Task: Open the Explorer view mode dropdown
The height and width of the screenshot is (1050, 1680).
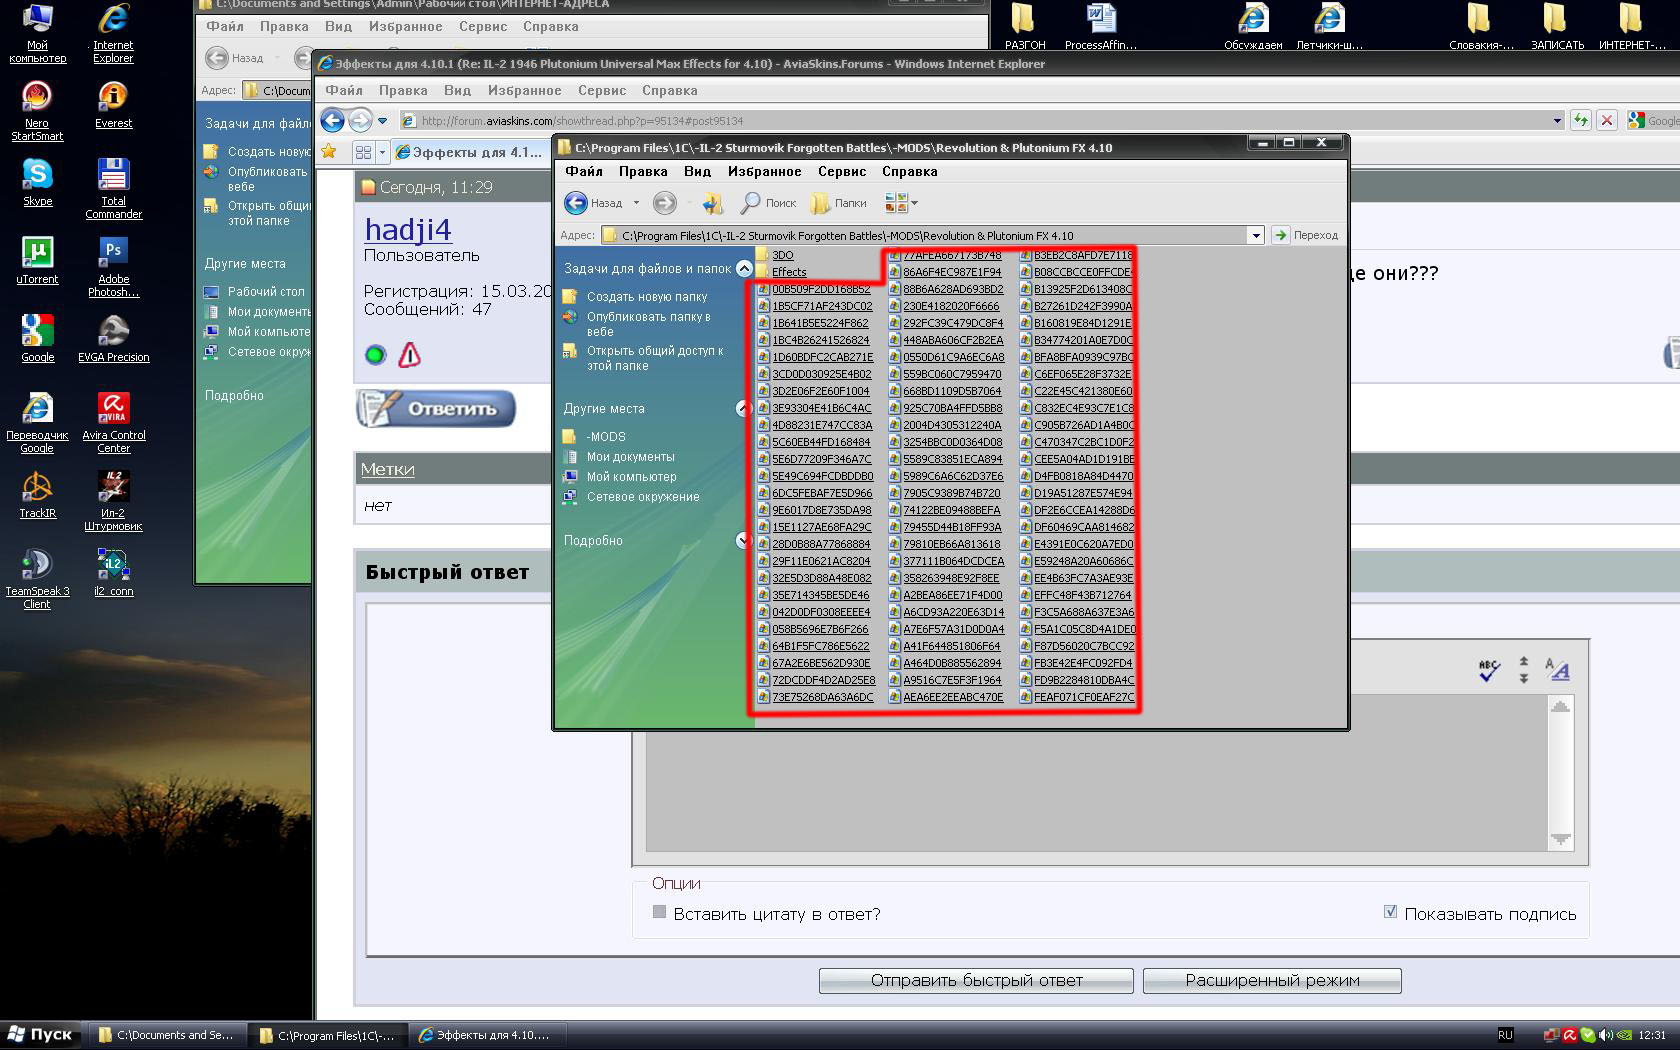Action: tap(914, 203)
